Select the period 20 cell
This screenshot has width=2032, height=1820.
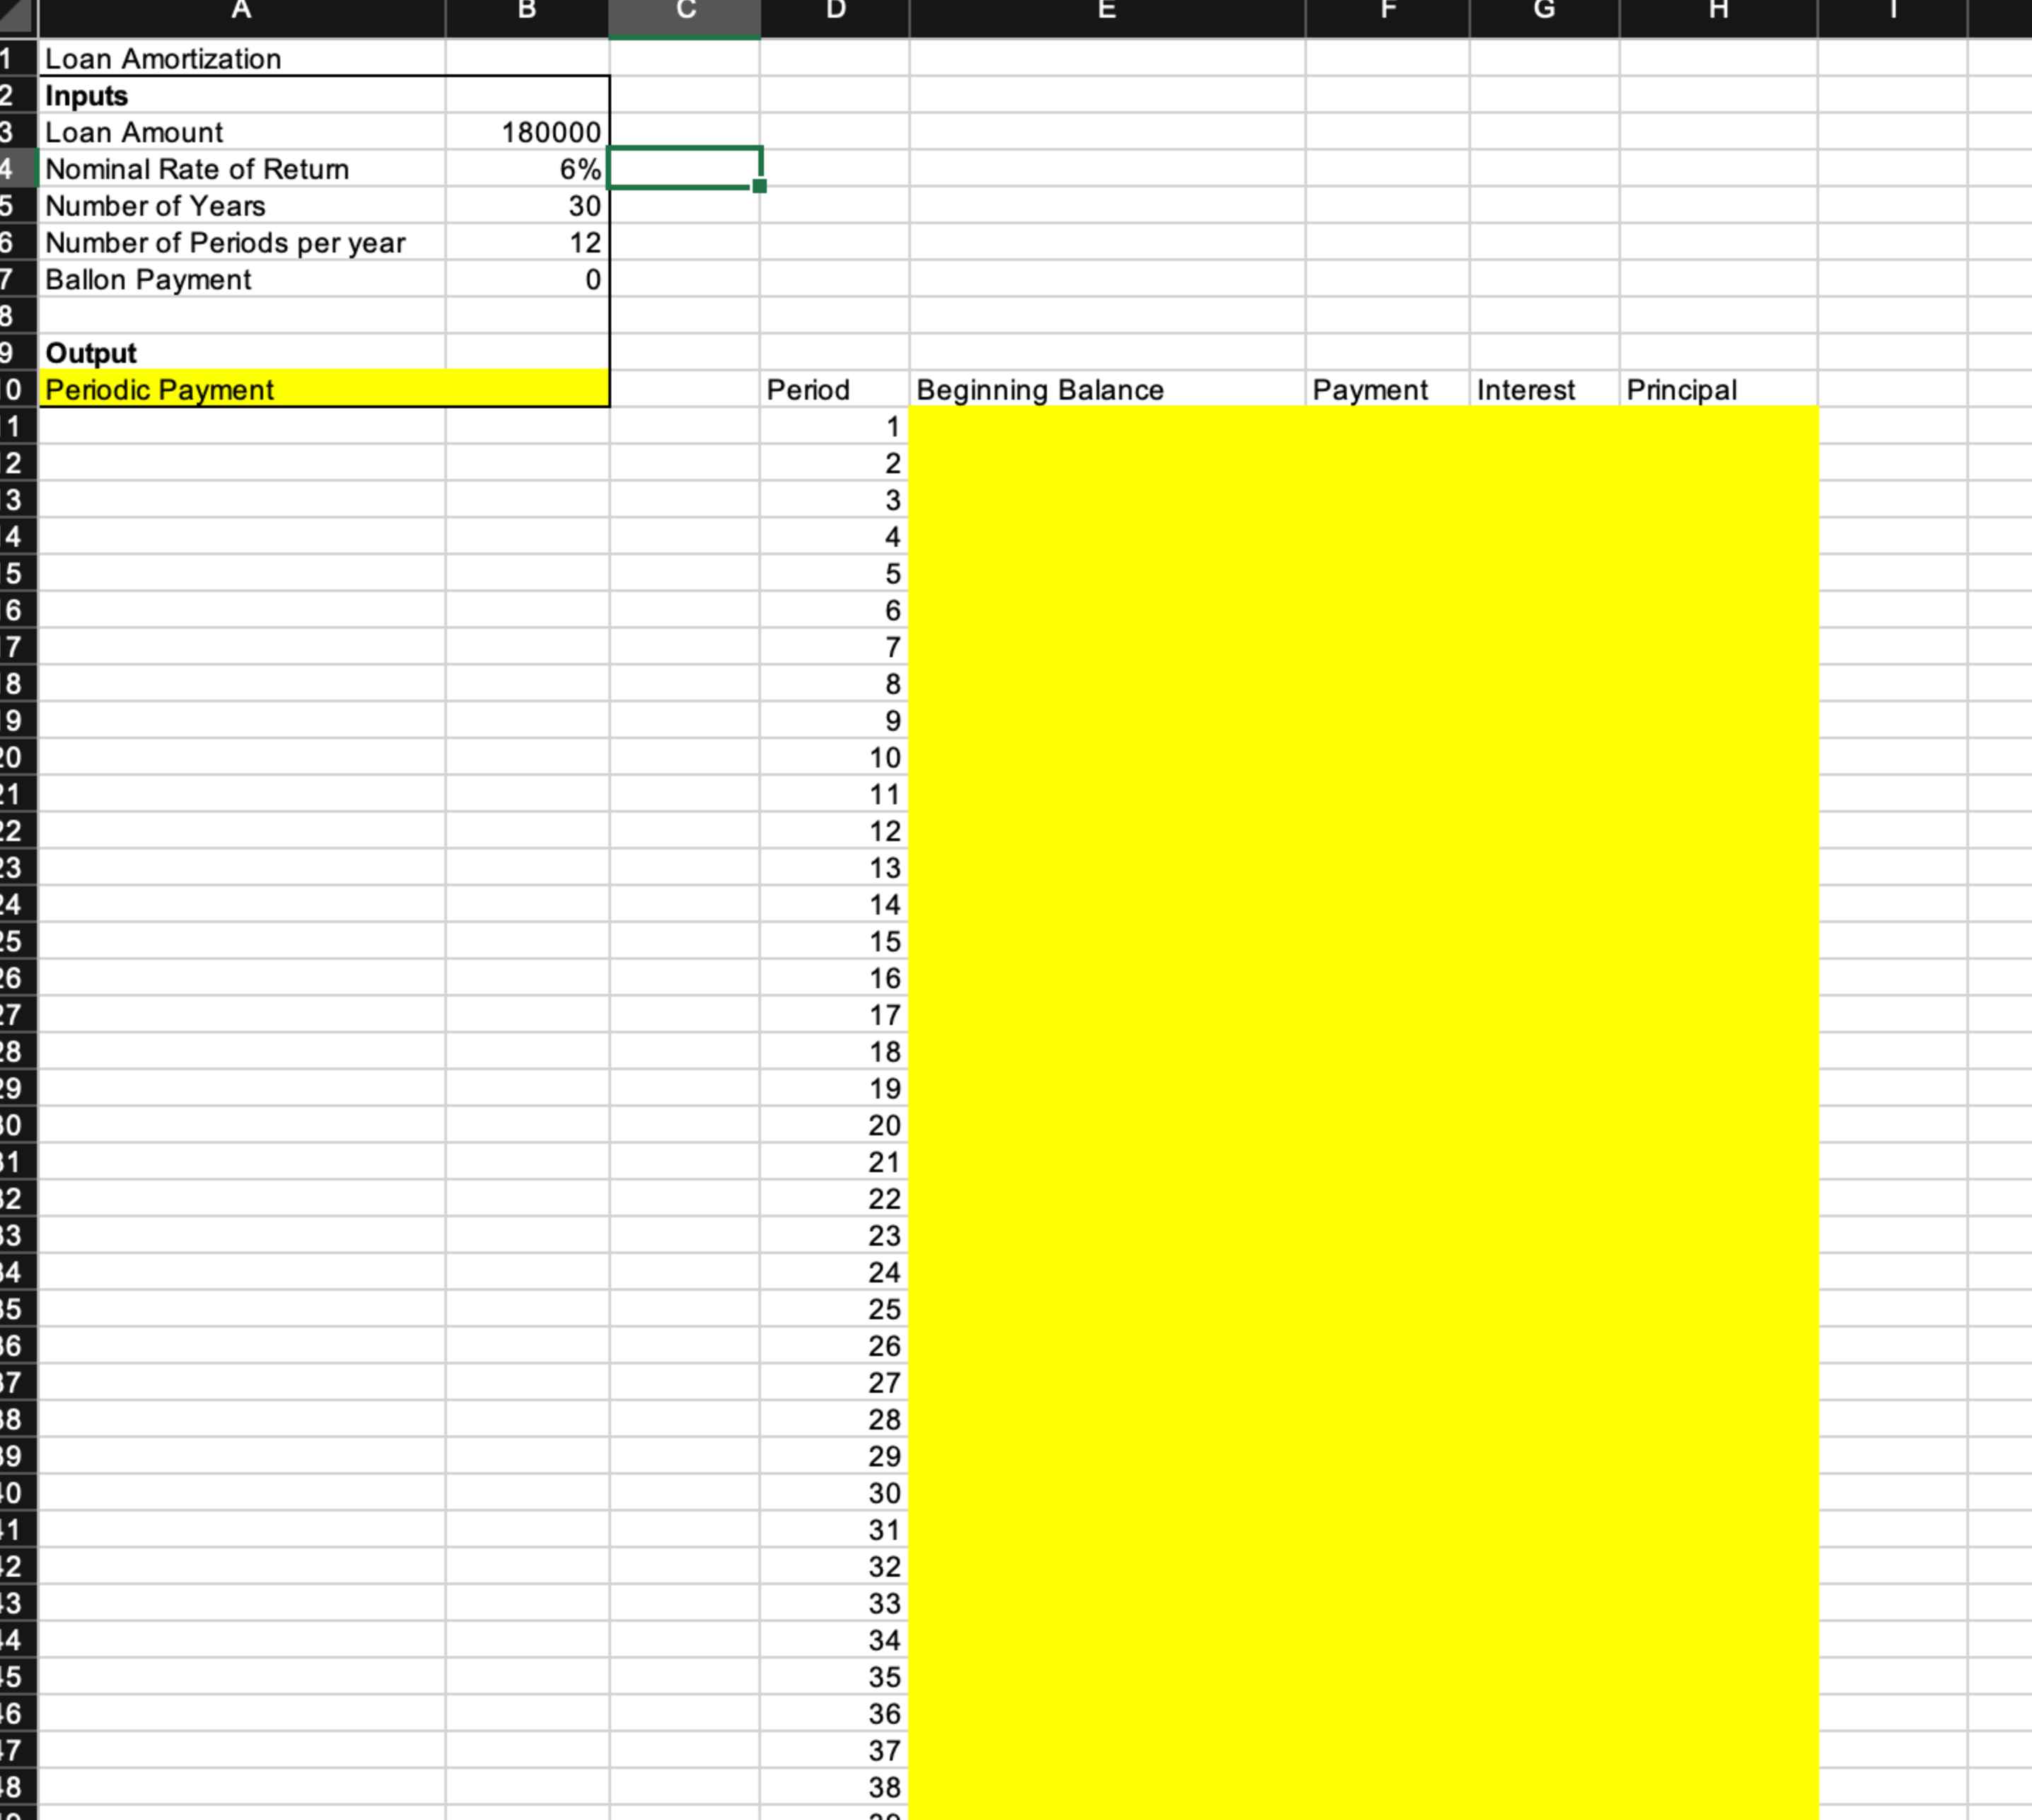[x=835, y=1125]
